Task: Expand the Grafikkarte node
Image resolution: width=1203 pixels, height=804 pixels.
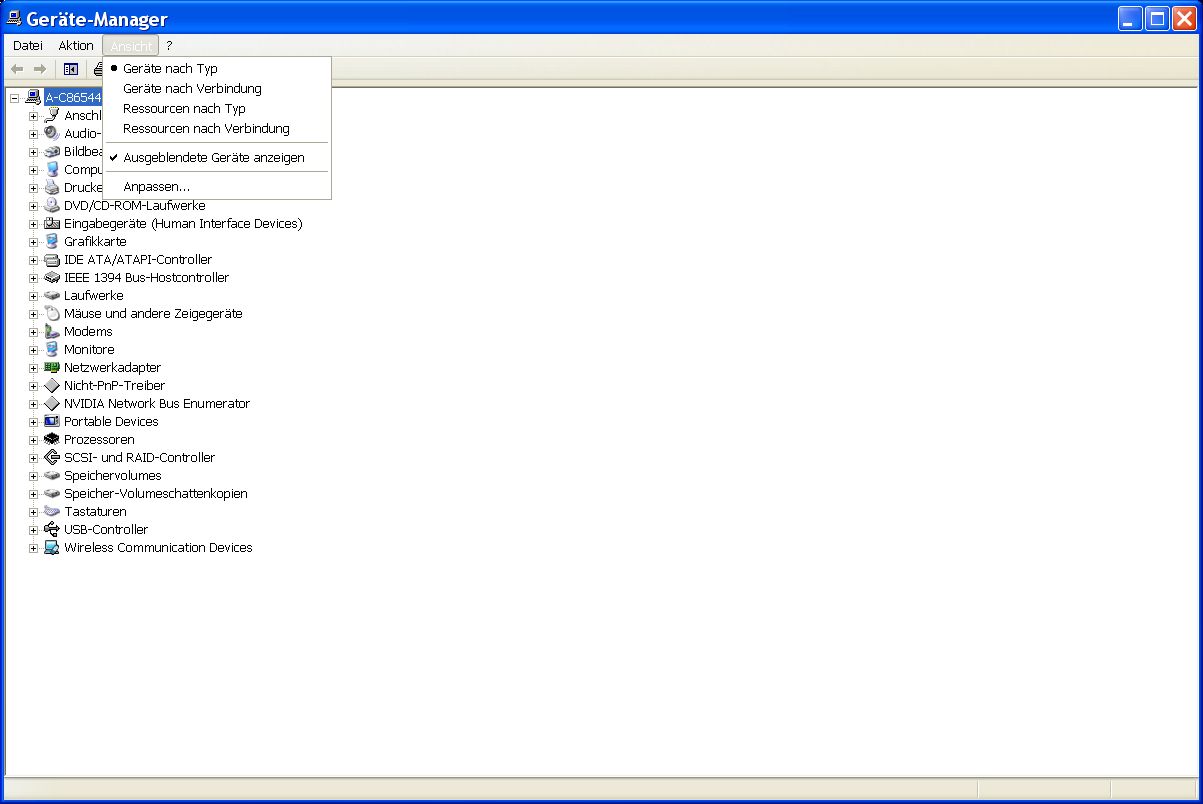Action: (x=33, y=241)
